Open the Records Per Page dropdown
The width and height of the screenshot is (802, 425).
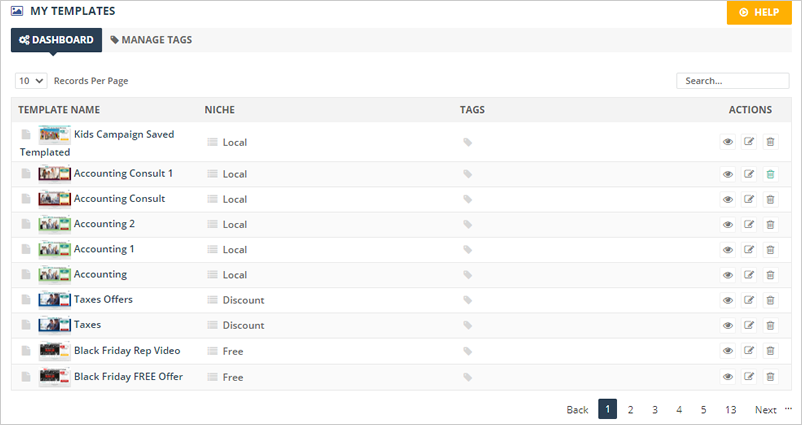coord(31,81)
